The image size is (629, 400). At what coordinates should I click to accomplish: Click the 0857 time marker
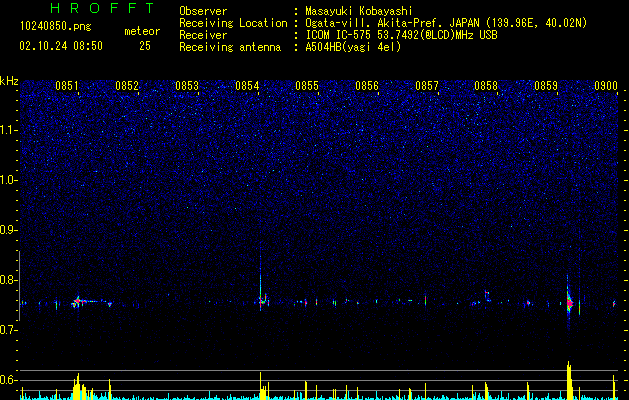point(427,86)
